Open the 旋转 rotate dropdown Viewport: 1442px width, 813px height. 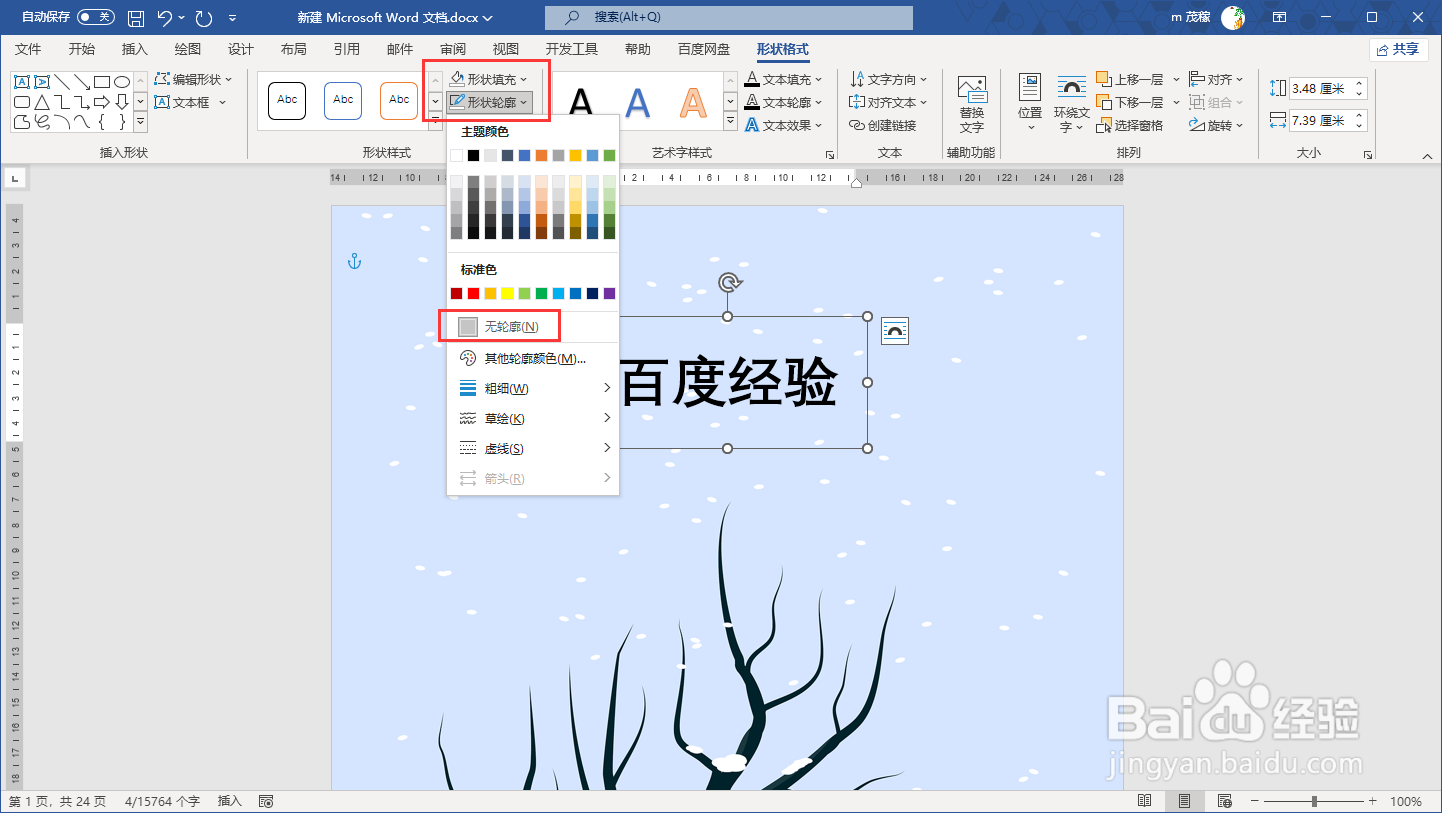coord(1216,125)
